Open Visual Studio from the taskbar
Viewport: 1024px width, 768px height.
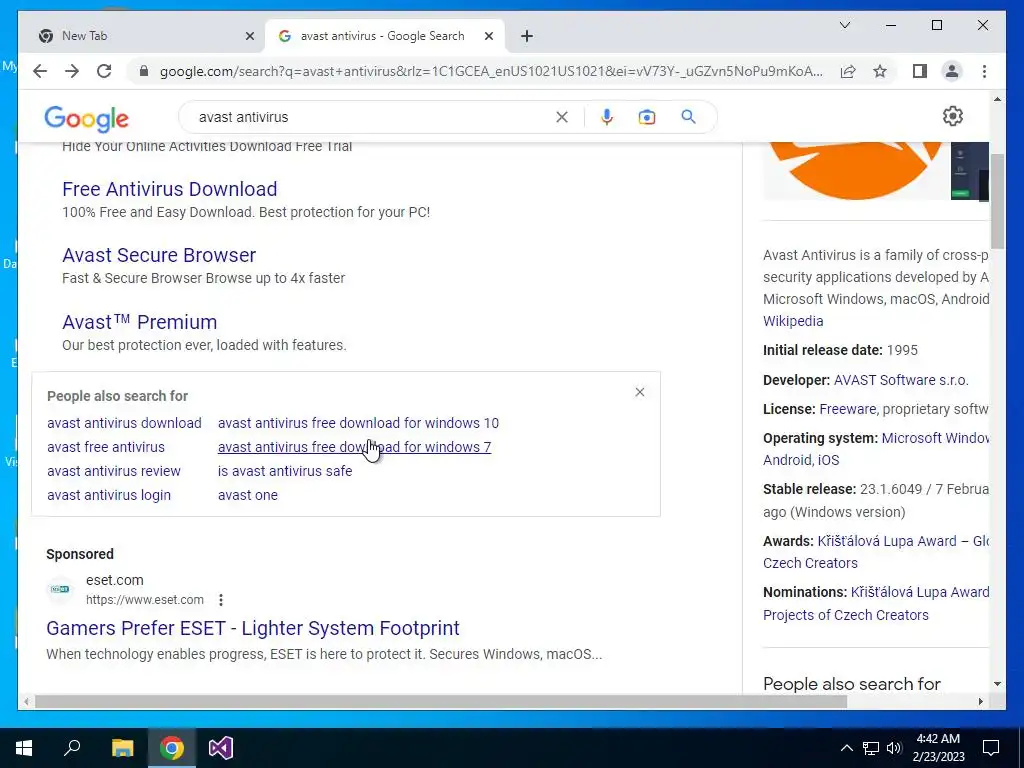coord(221,748)
